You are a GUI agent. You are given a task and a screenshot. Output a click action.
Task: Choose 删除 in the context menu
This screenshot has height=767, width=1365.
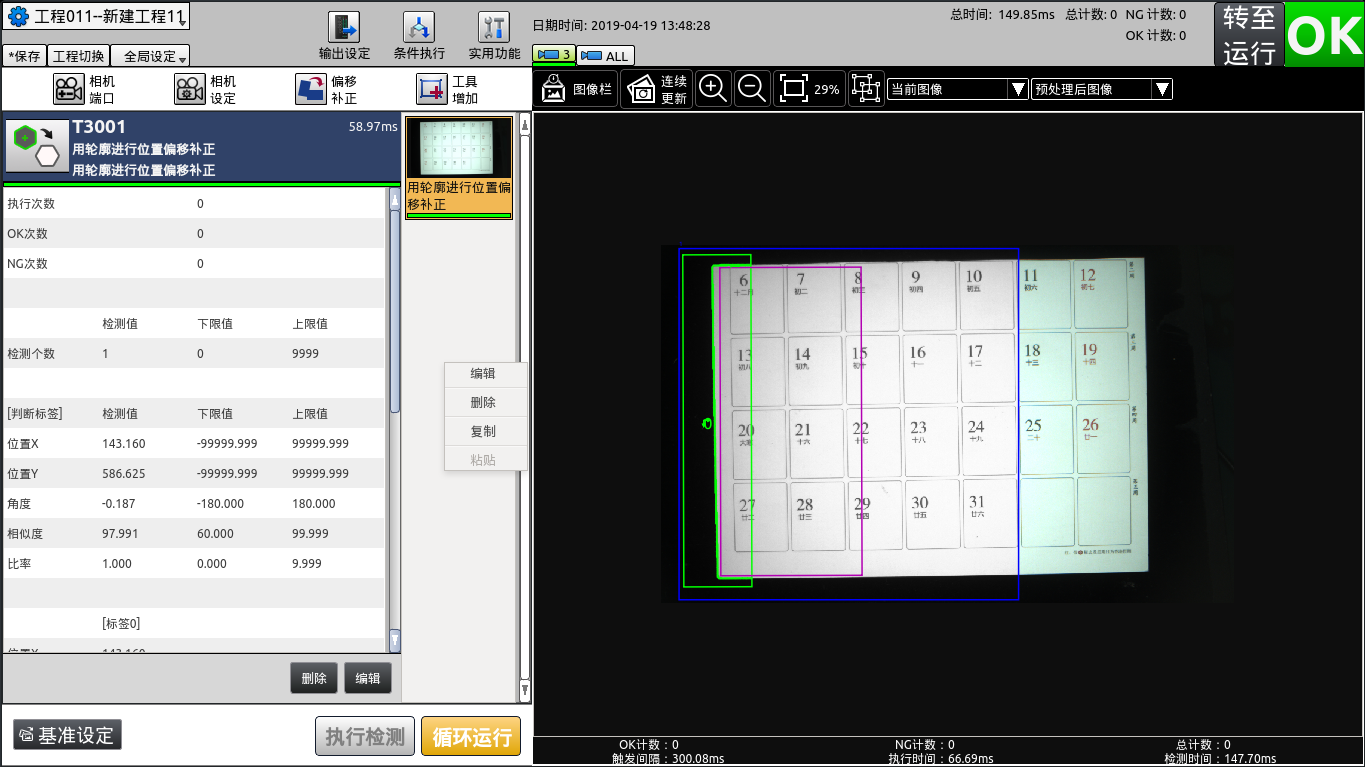pyautogui.click(x=485, y=402)
